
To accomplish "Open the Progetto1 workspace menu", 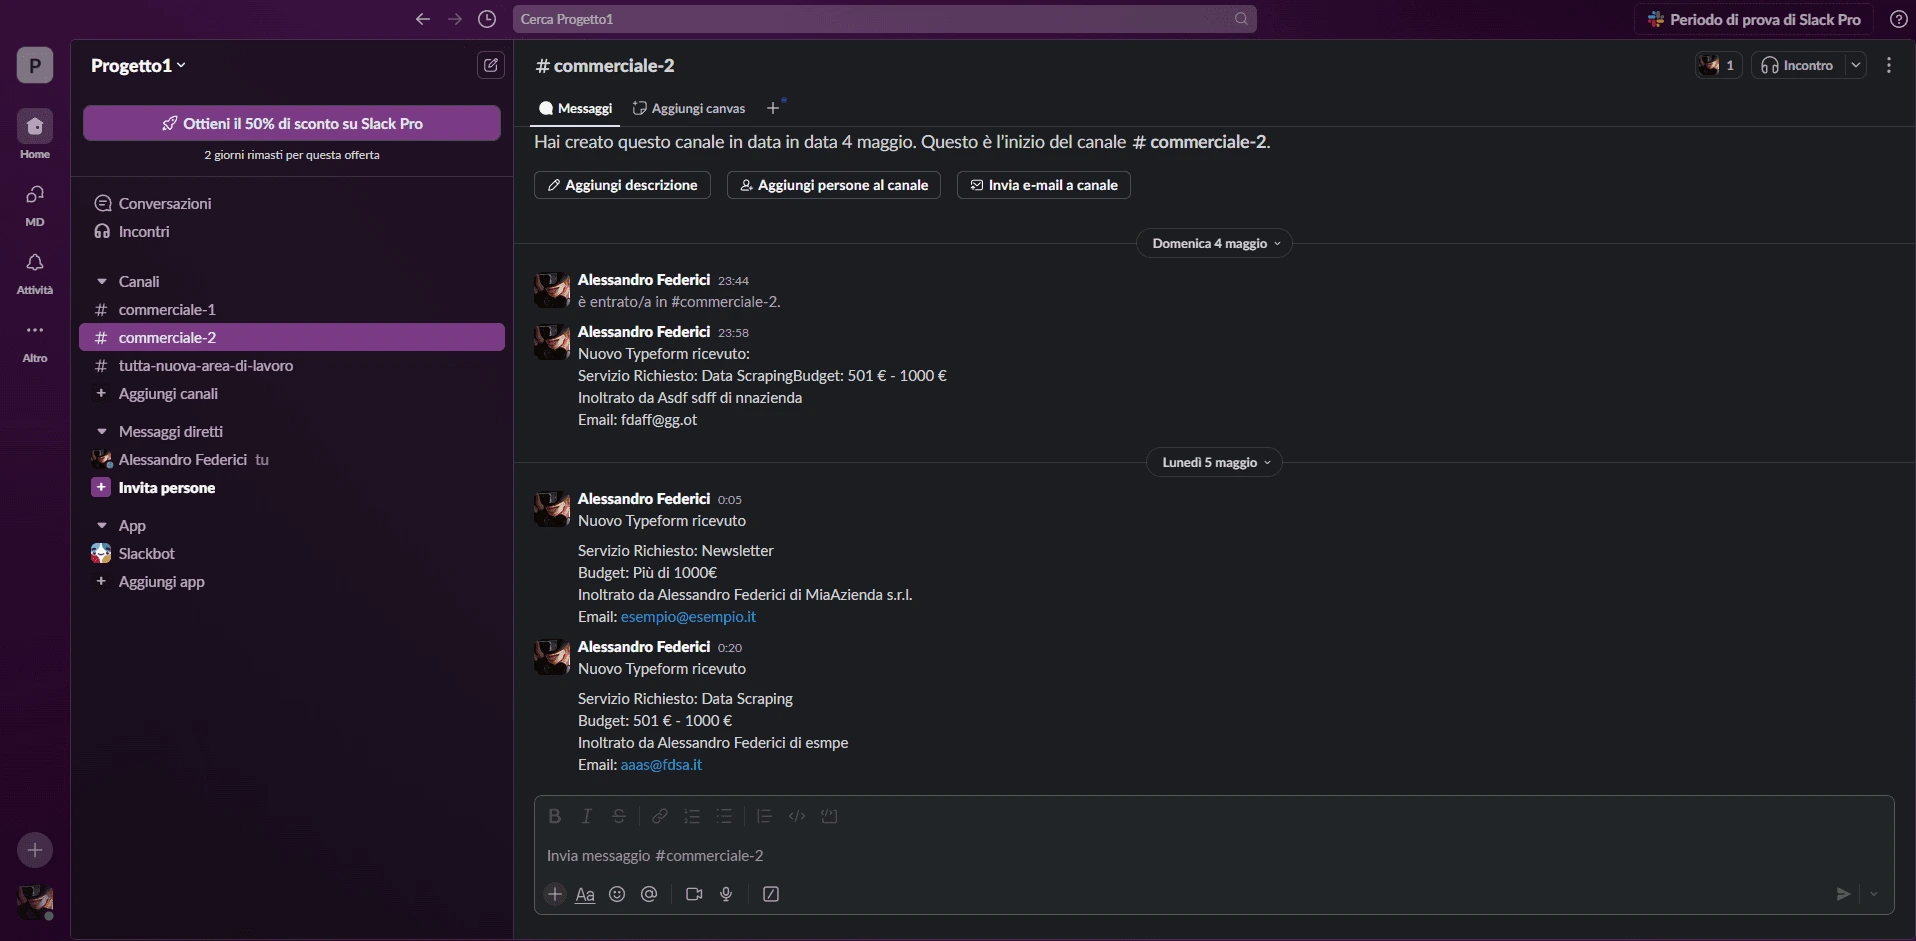I will pyautogui.click(x=138, y=66).
